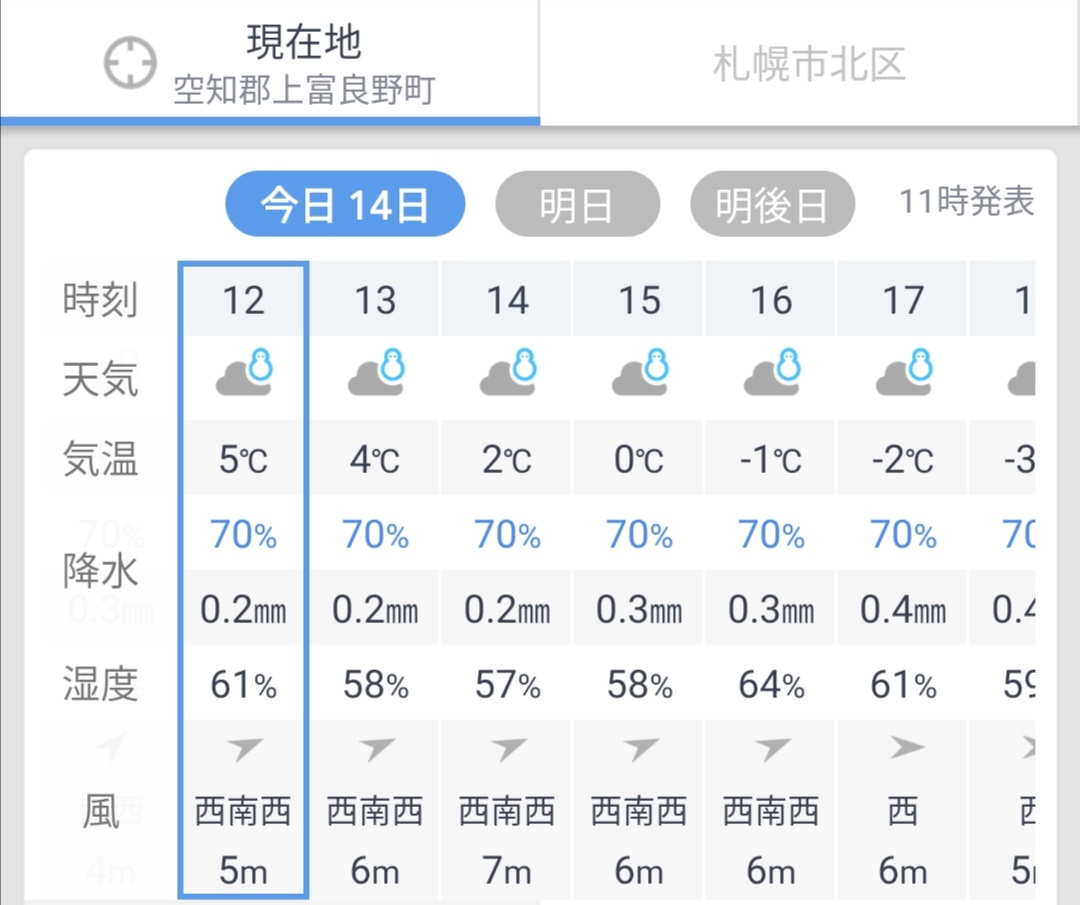Select the snow cloud icon for 12 o'clock

[x=244, y=373]
